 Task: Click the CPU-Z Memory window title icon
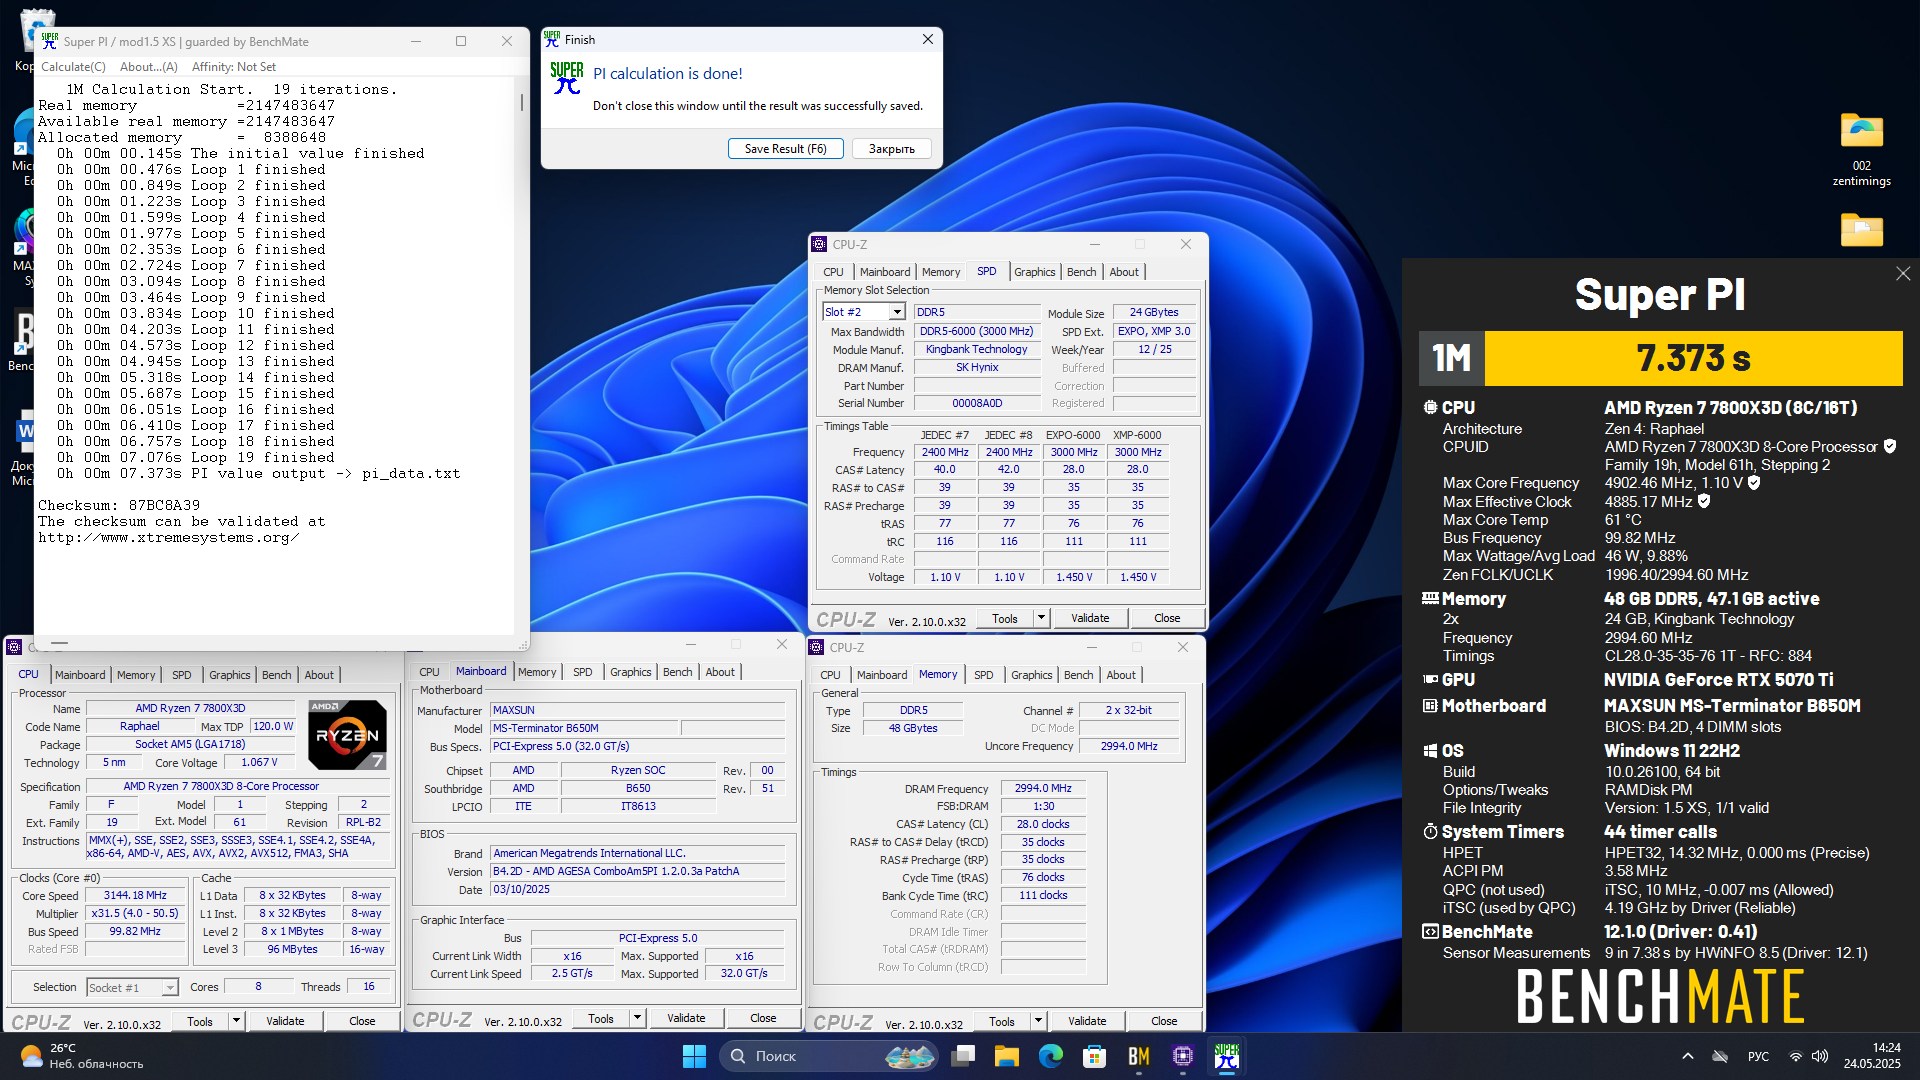pyautogui.click(x=816, y=647)
